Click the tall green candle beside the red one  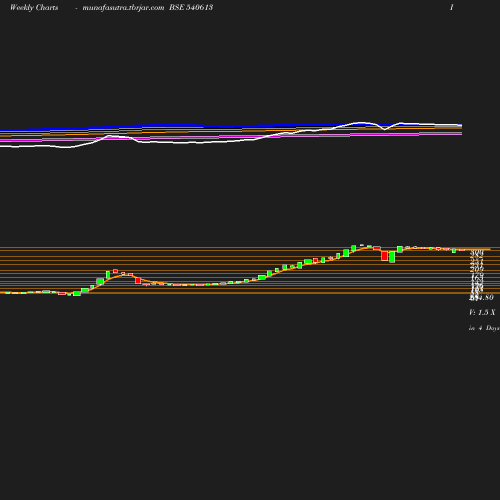(x=392, y=257)
